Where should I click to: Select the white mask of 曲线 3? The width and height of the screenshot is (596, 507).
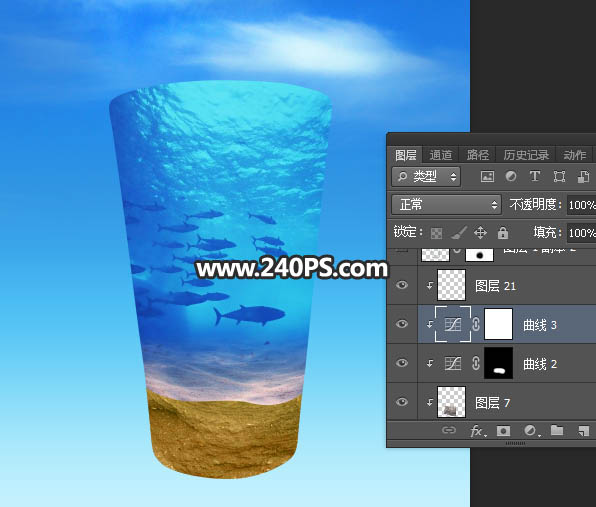[x=498, y=324]
